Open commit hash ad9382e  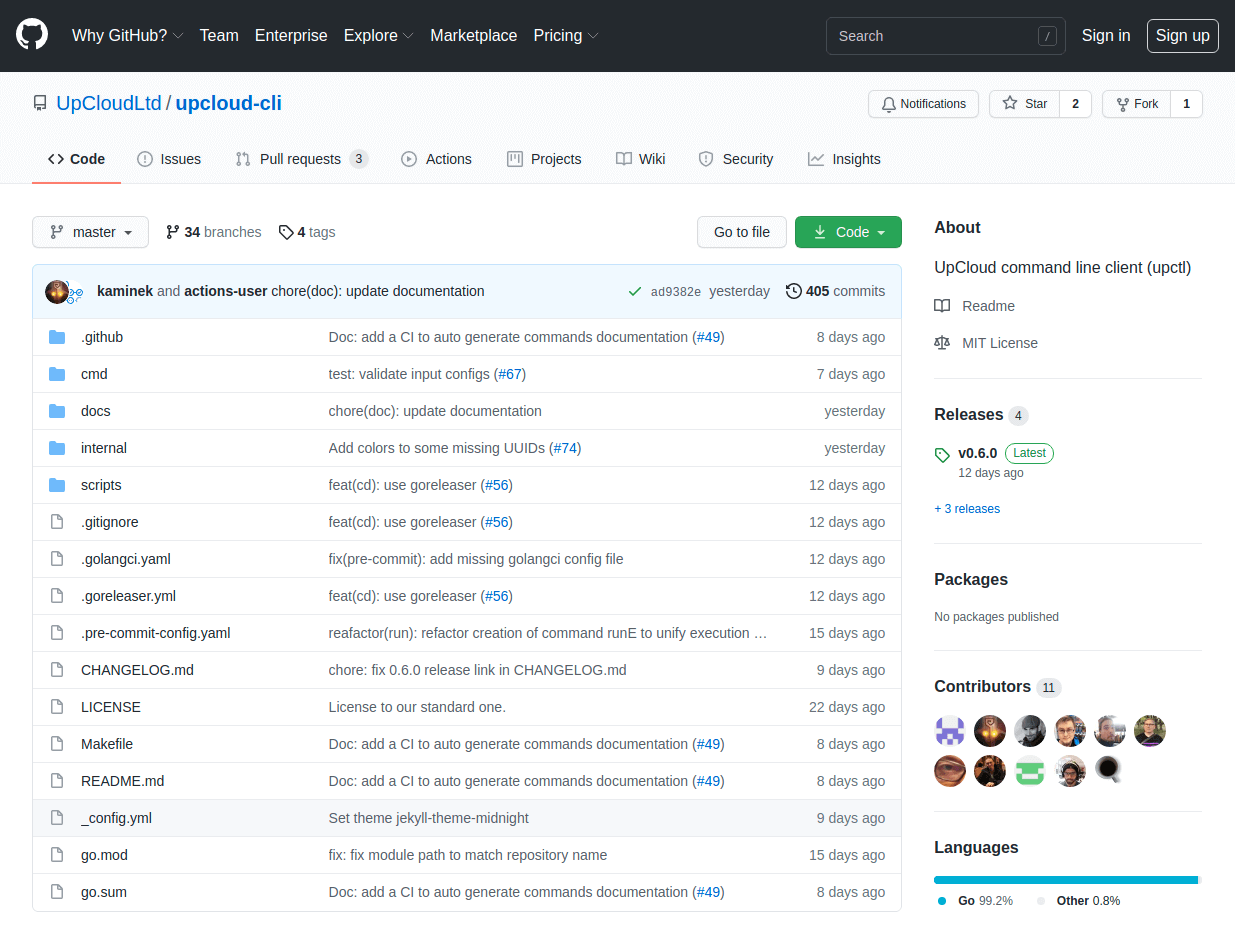pyautogui.click(x=676, y=292)
